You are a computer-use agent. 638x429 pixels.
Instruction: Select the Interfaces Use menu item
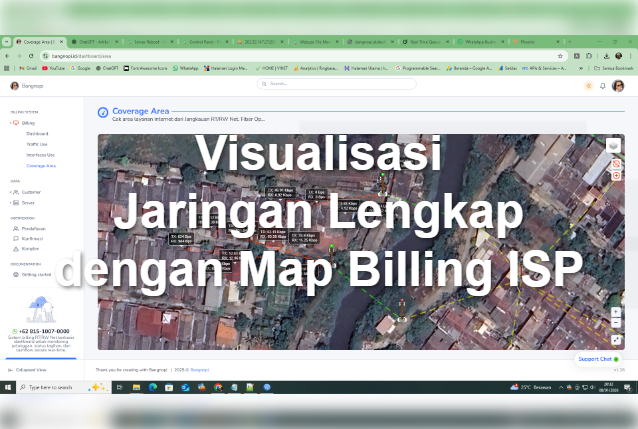[x=43, y=155]
